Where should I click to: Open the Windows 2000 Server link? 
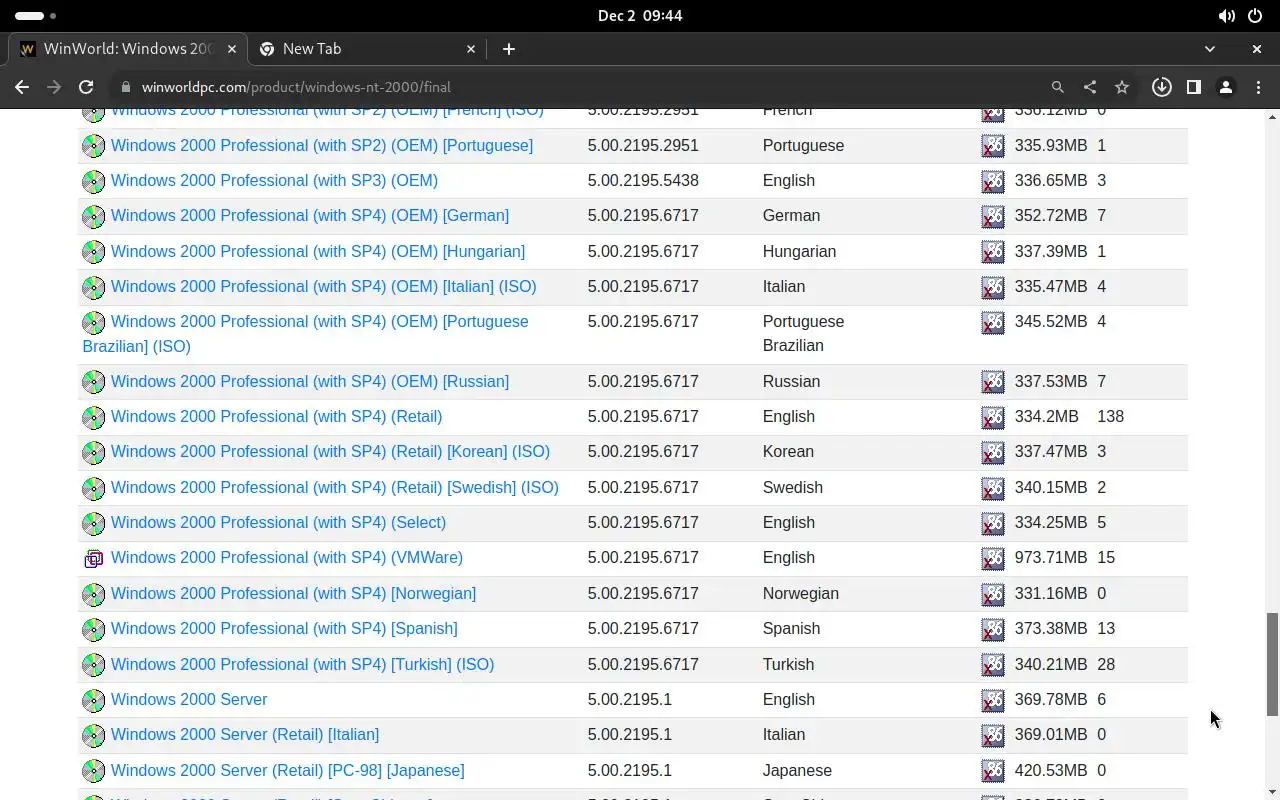coord(189,699)
